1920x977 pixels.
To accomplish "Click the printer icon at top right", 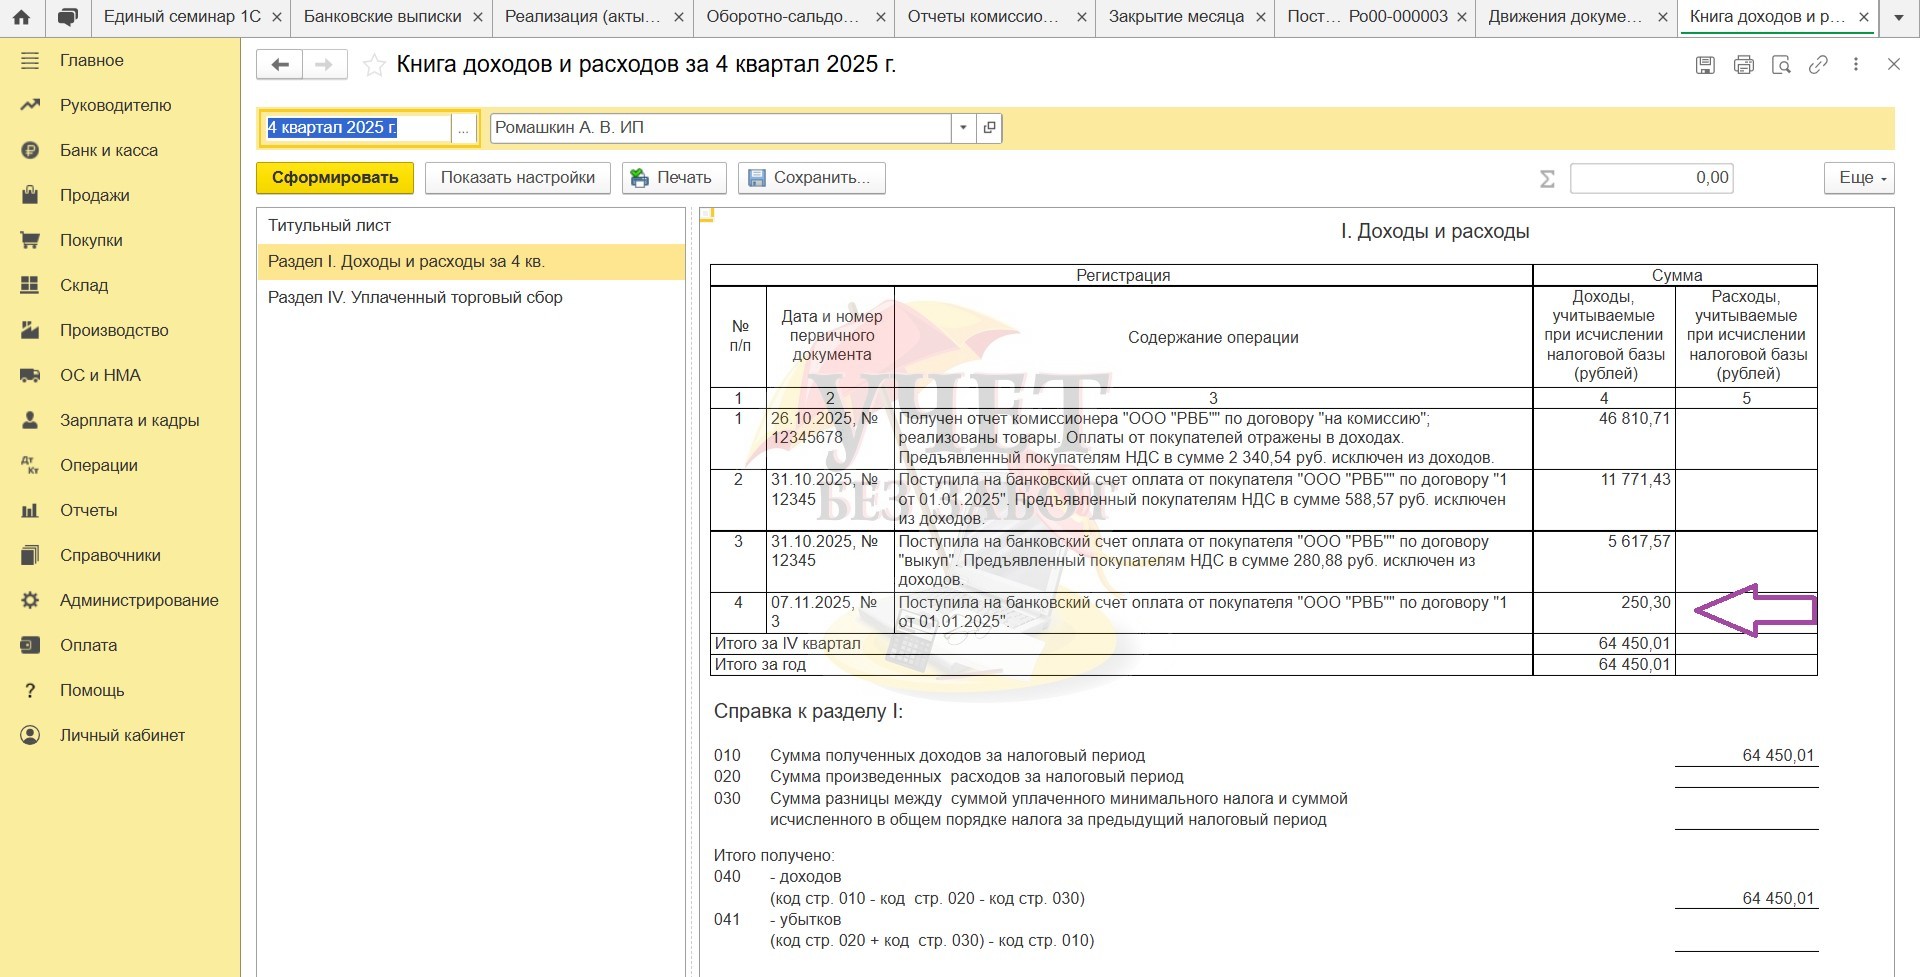I will (x=1744, y=65).
